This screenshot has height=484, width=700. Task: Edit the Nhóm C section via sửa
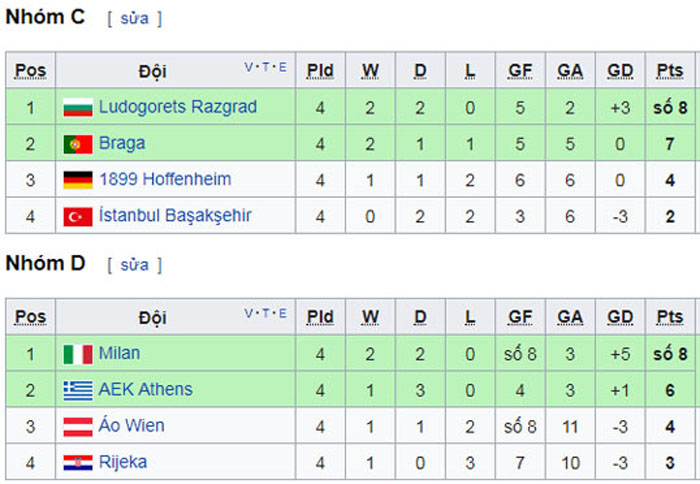[x=134, y=18]
